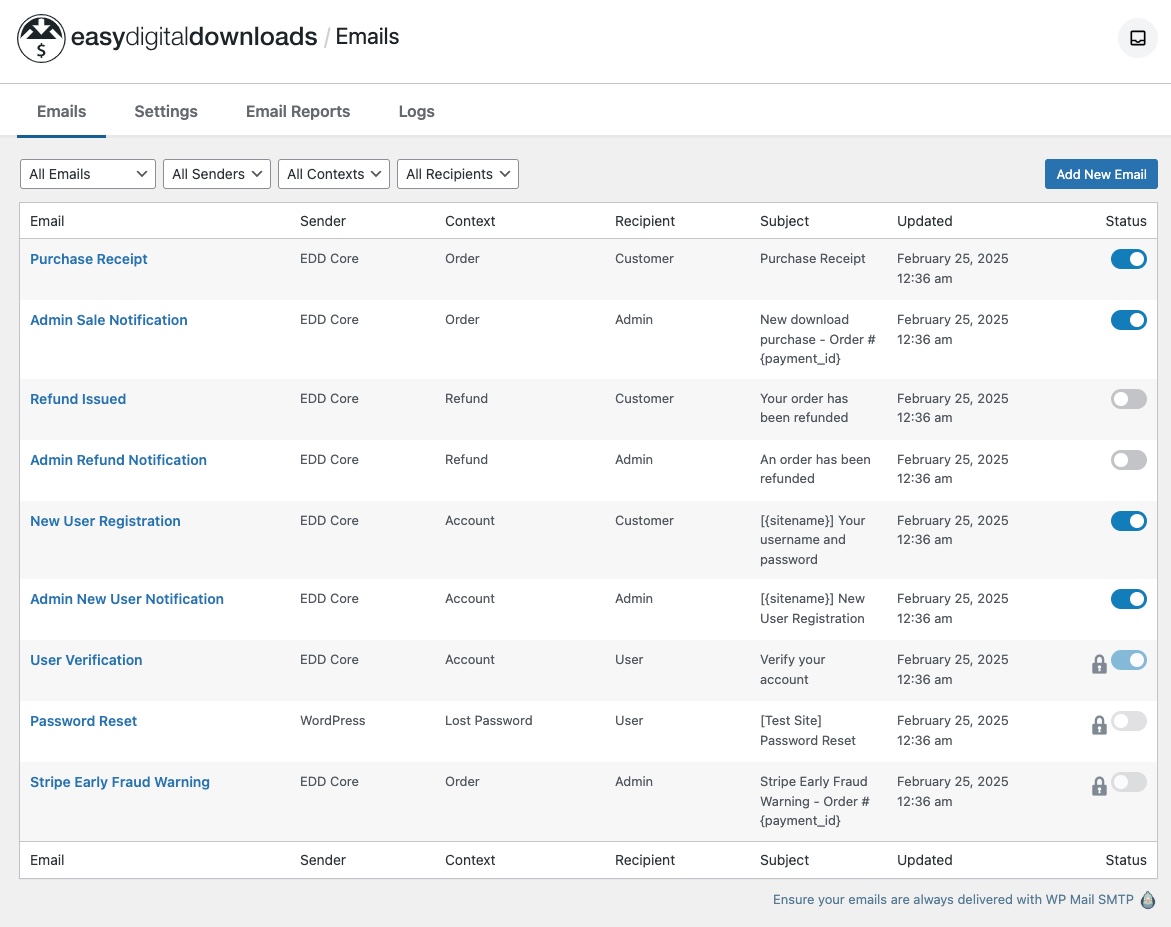Open the Email Reports tab
1171x927 pixels.
298,111
